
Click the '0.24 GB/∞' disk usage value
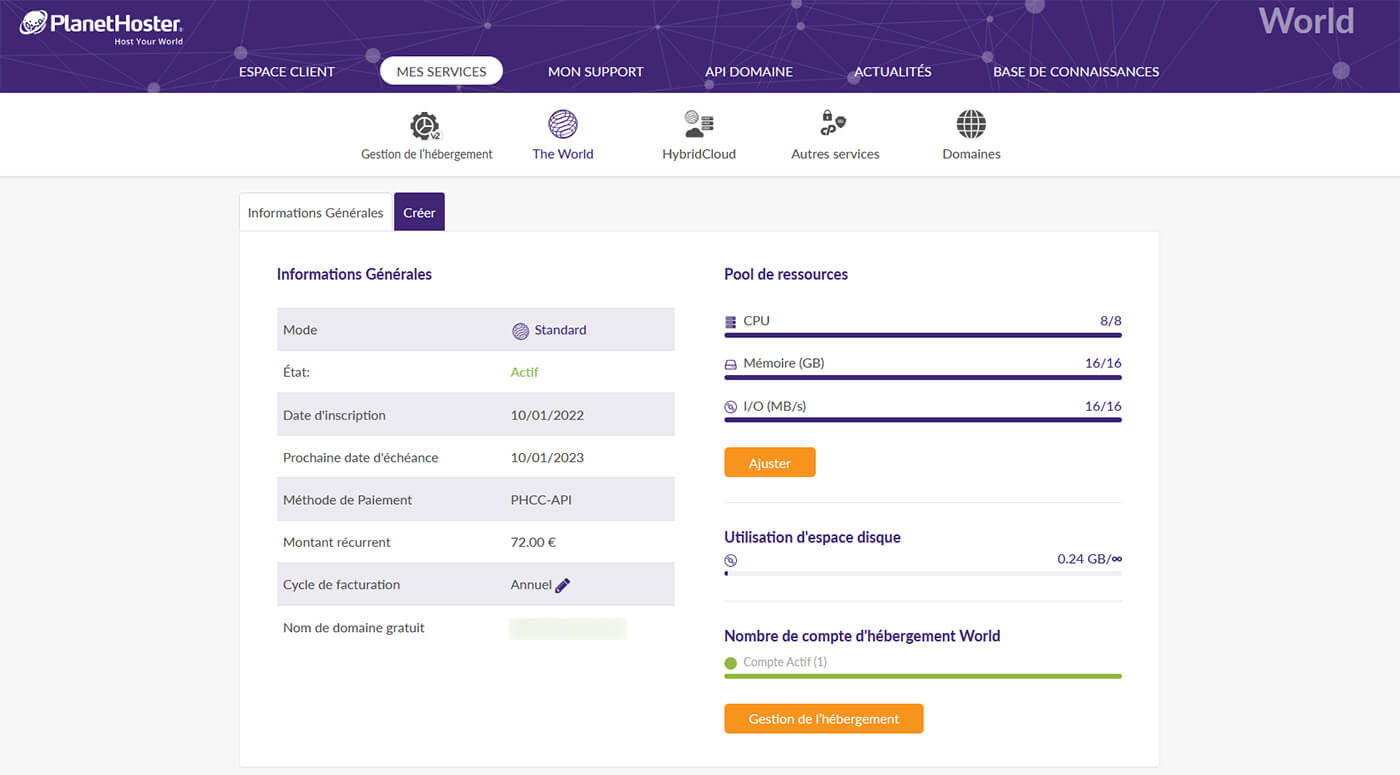click(1089, 559)
